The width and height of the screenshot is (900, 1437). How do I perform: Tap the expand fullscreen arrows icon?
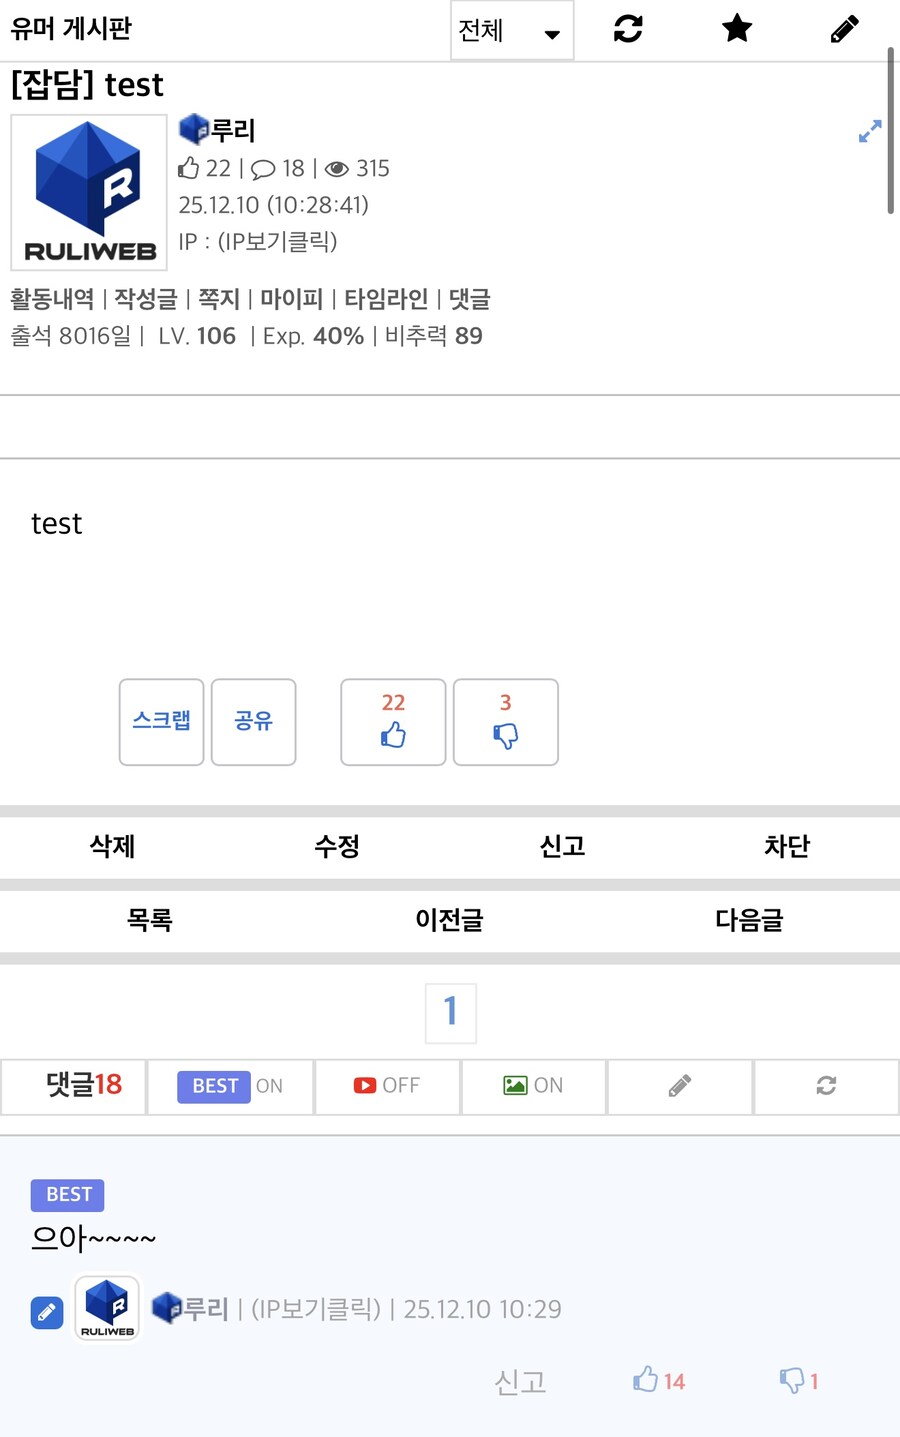coord(869,131)
